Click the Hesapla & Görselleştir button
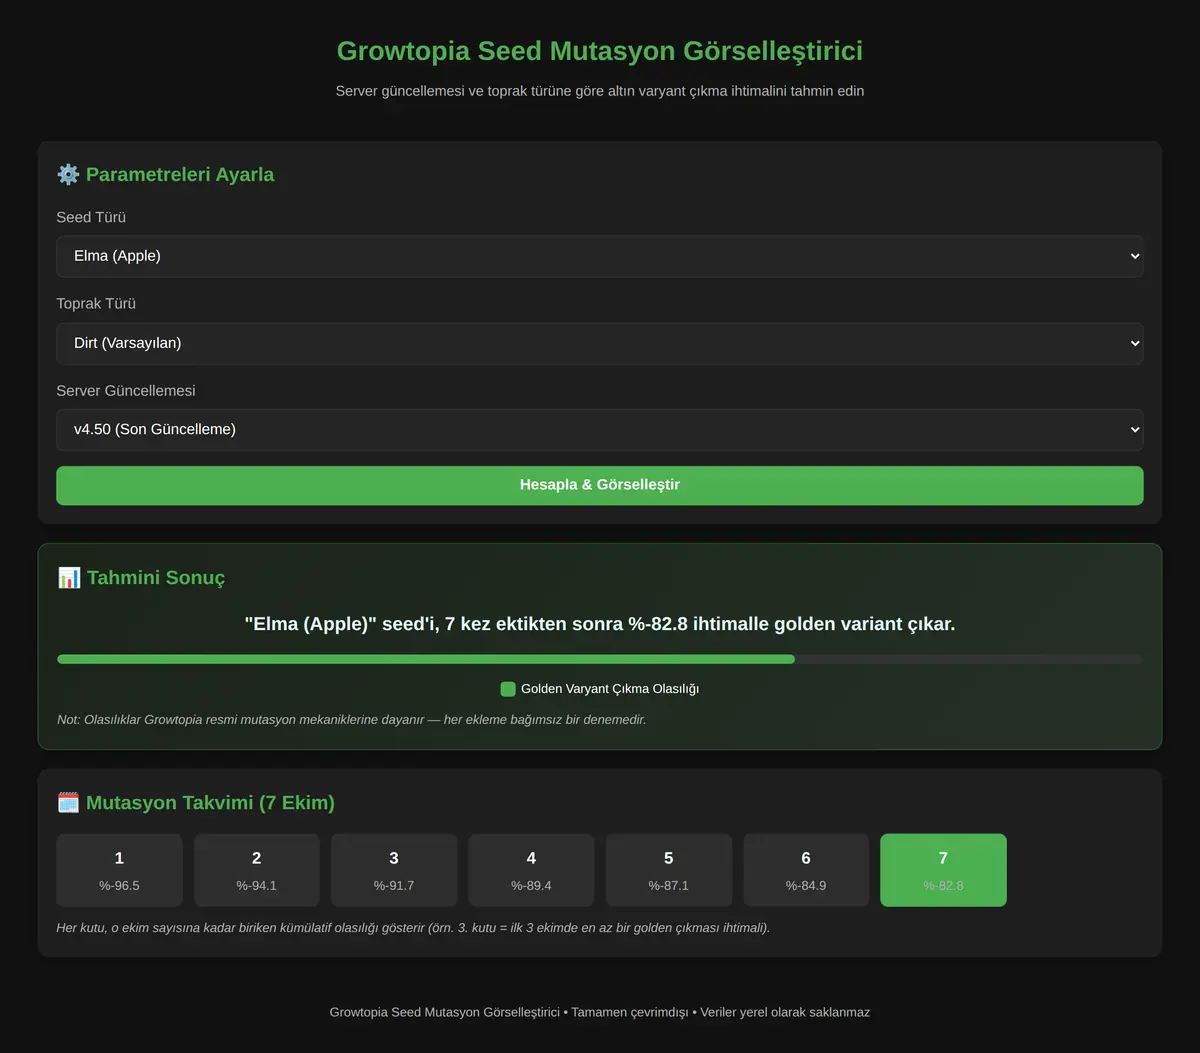The width and height of the screenshot is (1200, 1053). click(600, 485)
